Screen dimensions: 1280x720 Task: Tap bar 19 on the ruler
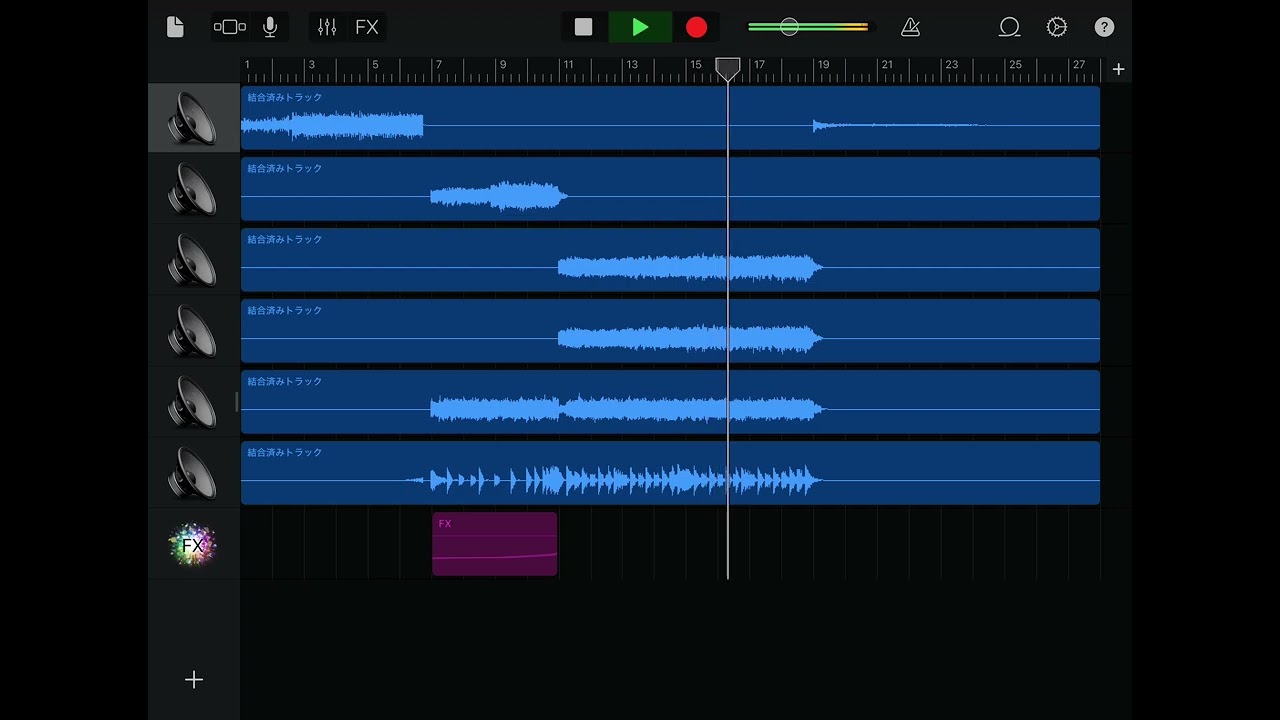[823, 66]
